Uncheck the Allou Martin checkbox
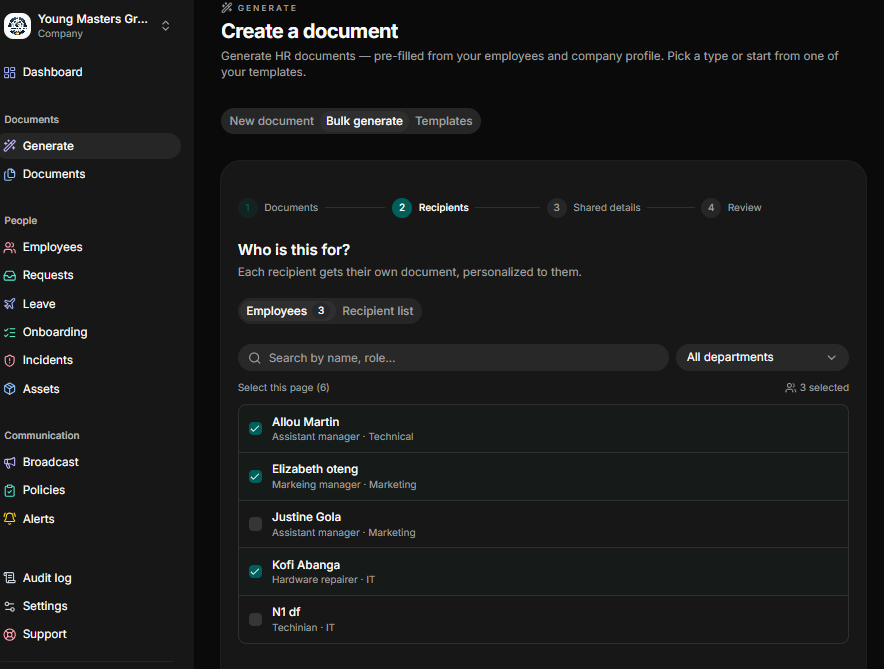The image size is (884, 669). tap(255, 428)
